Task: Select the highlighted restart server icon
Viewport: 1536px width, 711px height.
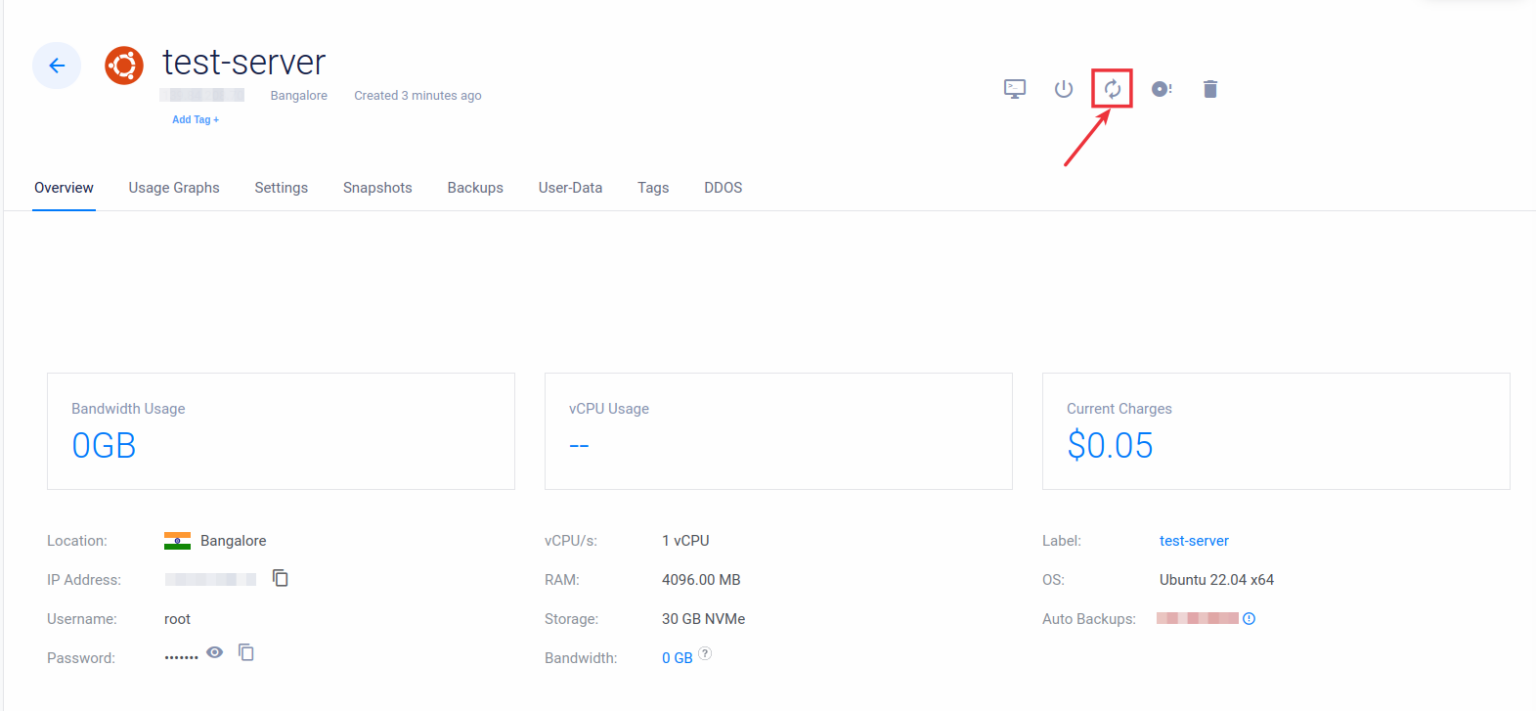Action: pos(1112,88)
